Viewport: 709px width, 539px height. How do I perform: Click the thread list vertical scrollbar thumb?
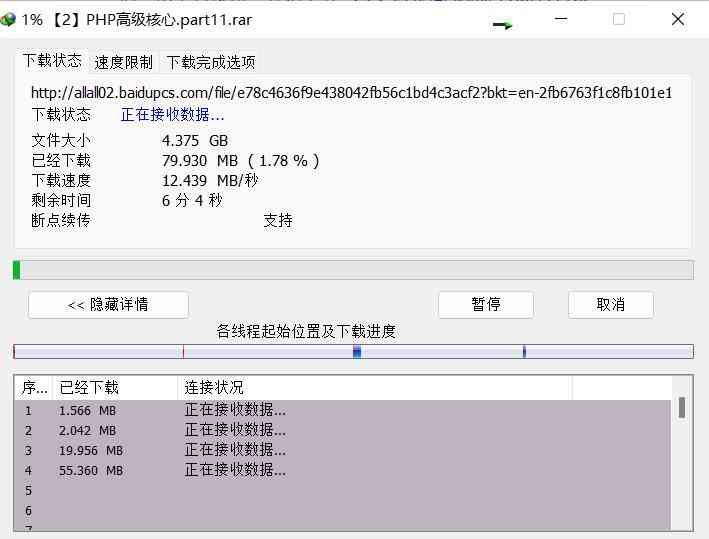[x=682, y=407]
